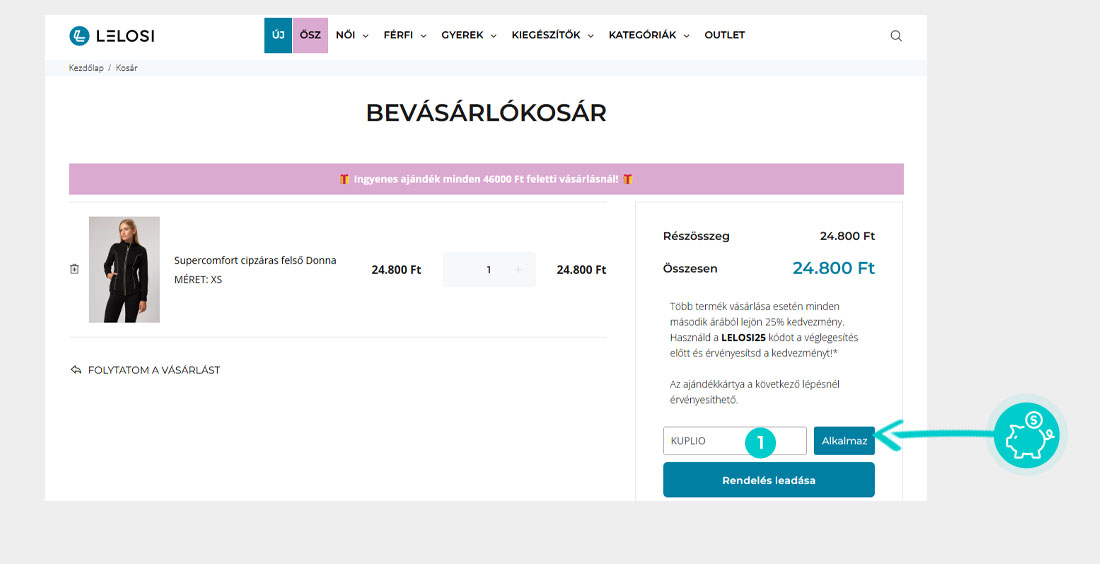Click the numbered step 1 badge
Viewport: 1100px width, 564px height.
coord(760,441)
